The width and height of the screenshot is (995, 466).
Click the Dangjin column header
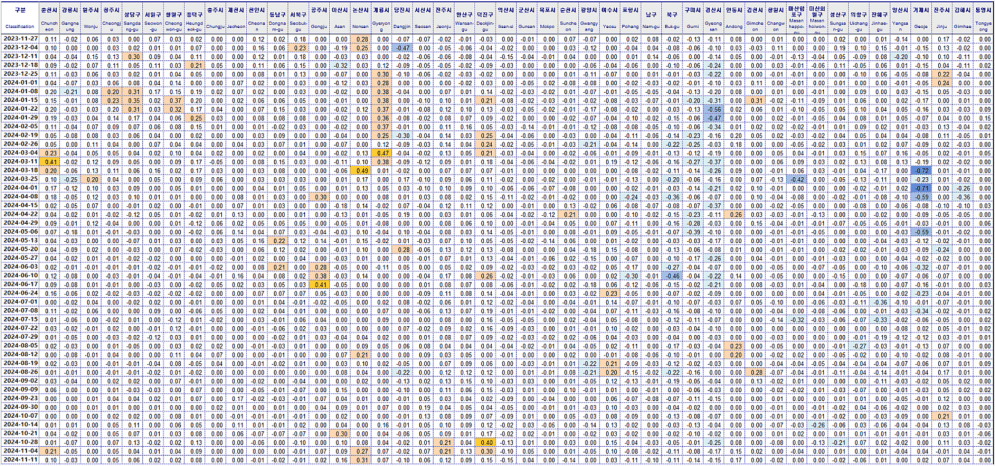click(x=402, y=19)
